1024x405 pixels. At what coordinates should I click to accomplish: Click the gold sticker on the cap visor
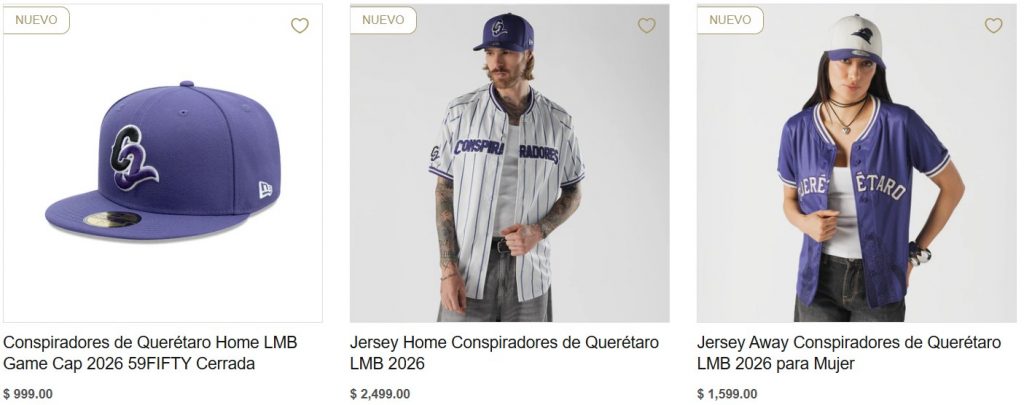(x=112, y=219)
